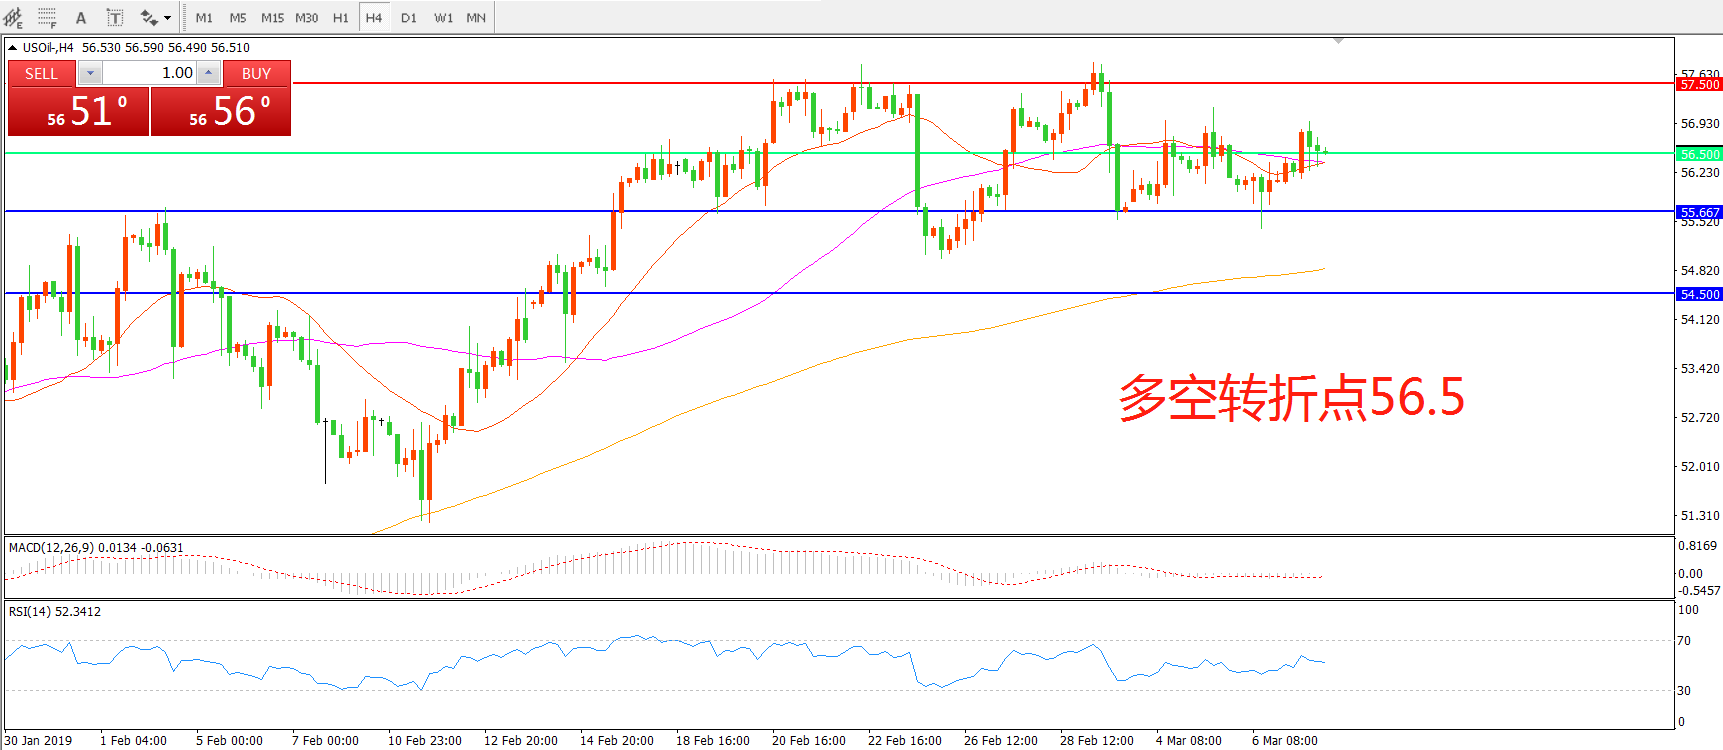
Task: Pick the Text Label tool
Action: pyautogui.click(x=115, y=18)
